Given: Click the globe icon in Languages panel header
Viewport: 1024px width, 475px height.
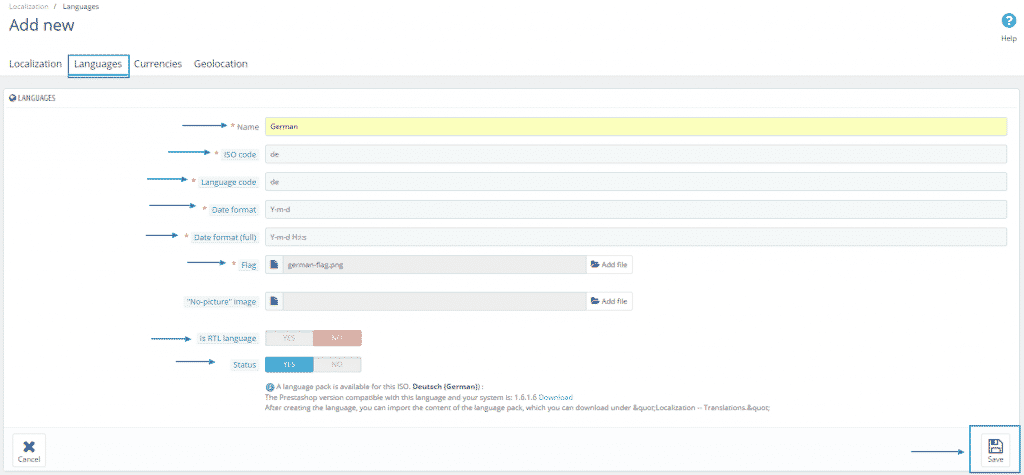Looking at the screenshot, I should (x=13, y=98).
